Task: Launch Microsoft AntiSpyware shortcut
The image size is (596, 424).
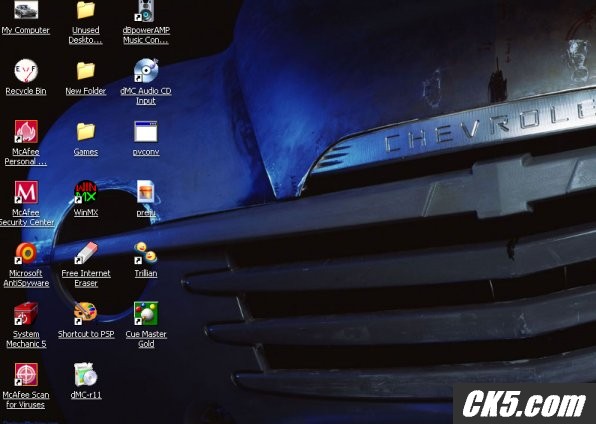Action: [x=26, y=253]
